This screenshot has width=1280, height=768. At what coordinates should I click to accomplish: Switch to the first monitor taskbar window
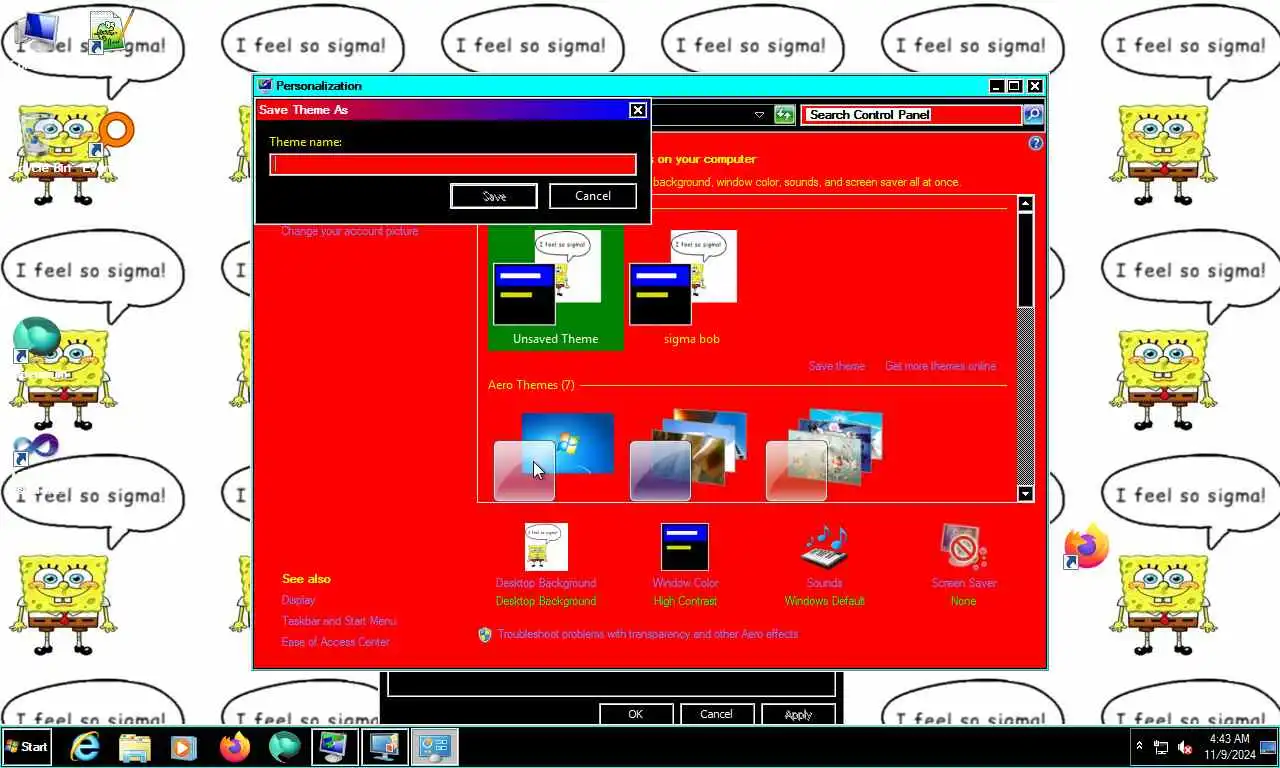pyautogui.click(x=334, y=747)
